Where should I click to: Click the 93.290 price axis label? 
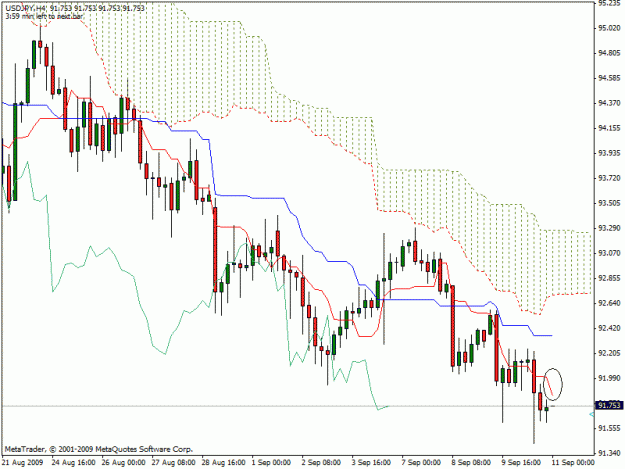pyautogui.click(x=609, y=228)
